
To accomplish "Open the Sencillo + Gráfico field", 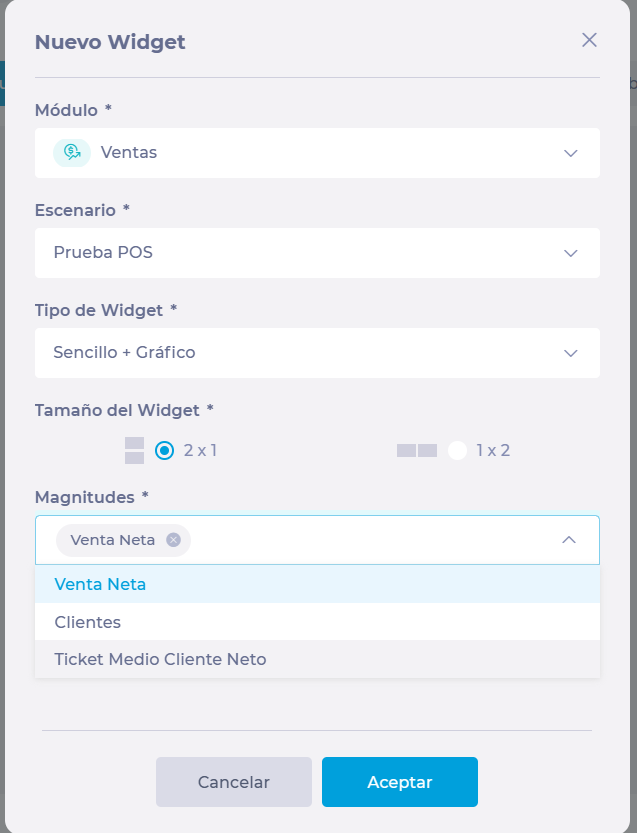I will point(317,353).
